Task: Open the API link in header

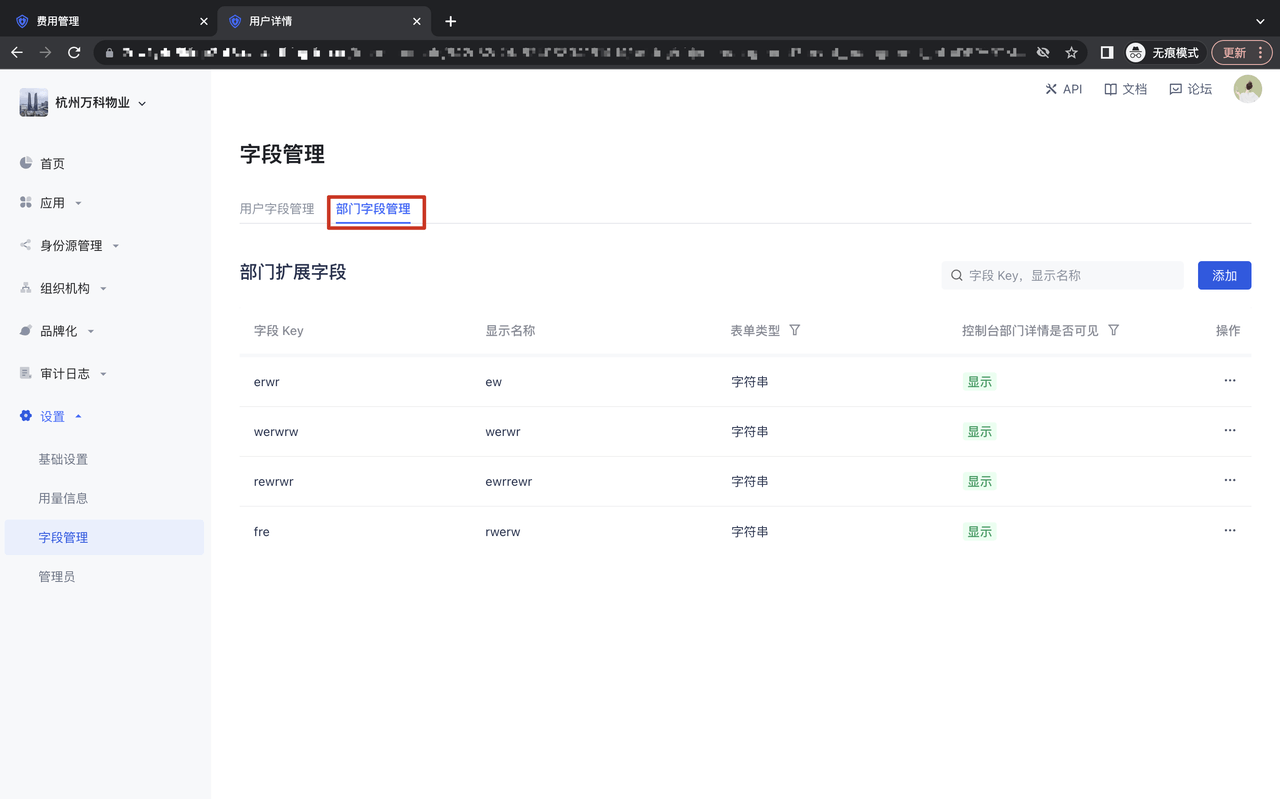Action: click(x=1063, y=89)
